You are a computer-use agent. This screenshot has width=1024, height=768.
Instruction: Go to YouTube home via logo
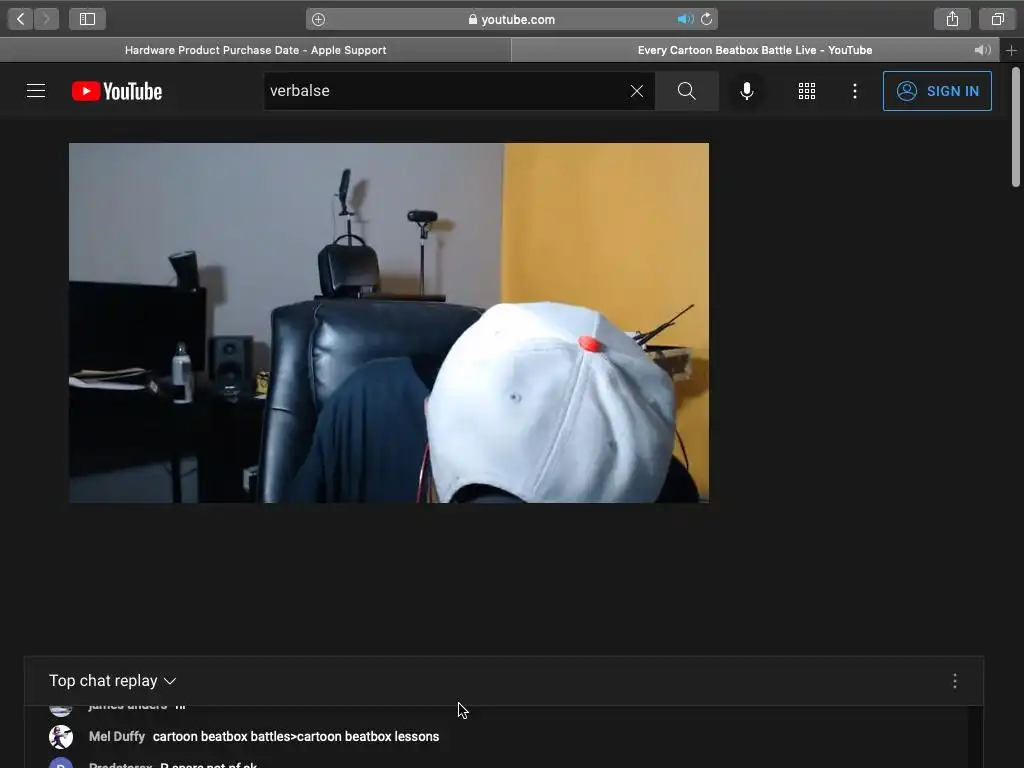[x=117, y=91]
